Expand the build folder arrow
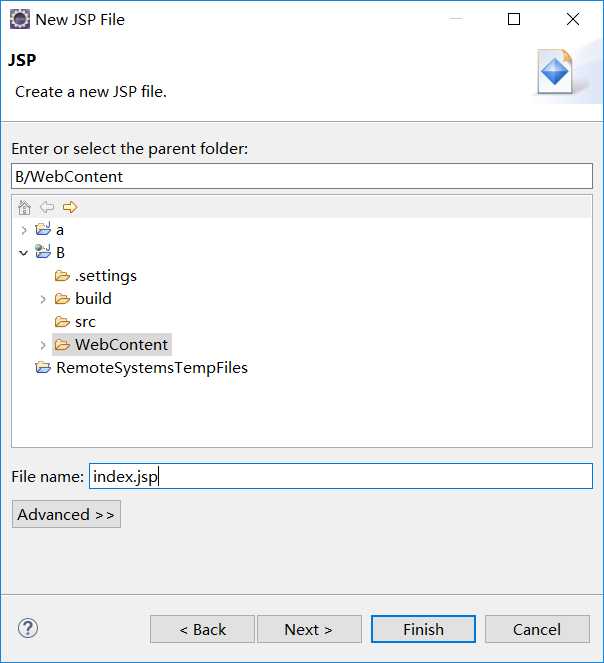This screenshot has width=604, height=663. click(x=43, y=299)
